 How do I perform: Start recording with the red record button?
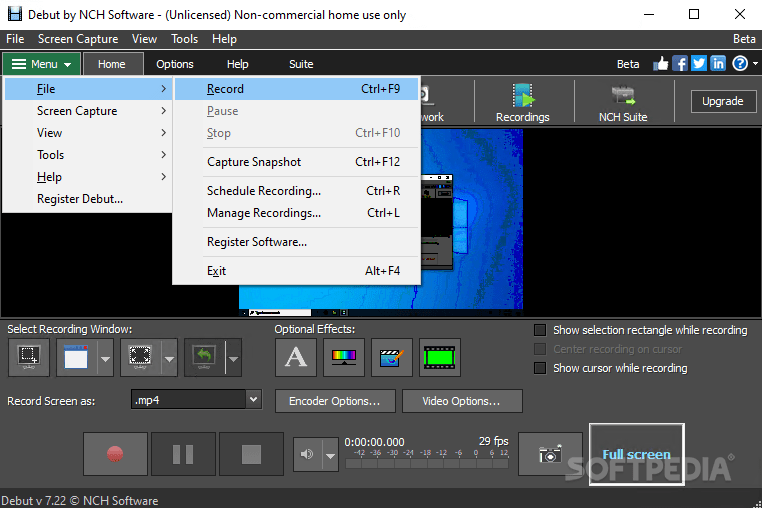pyautogui.click(x=115, y=454)
